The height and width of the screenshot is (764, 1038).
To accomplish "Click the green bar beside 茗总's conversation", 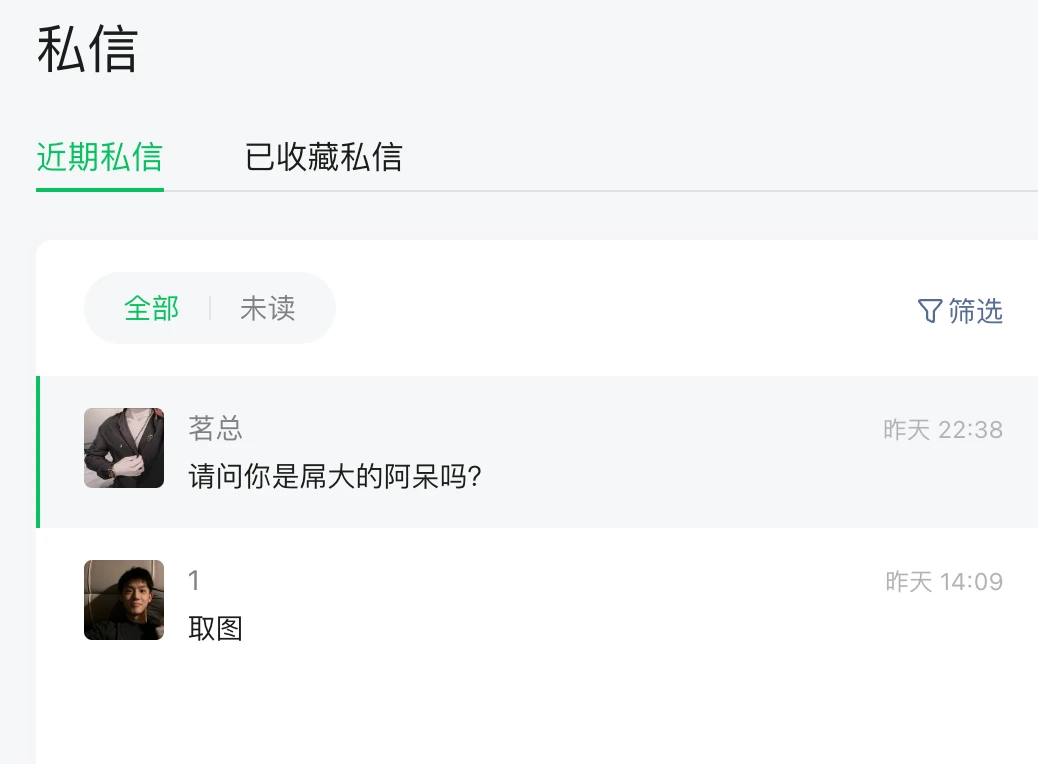I will (38, 452).
